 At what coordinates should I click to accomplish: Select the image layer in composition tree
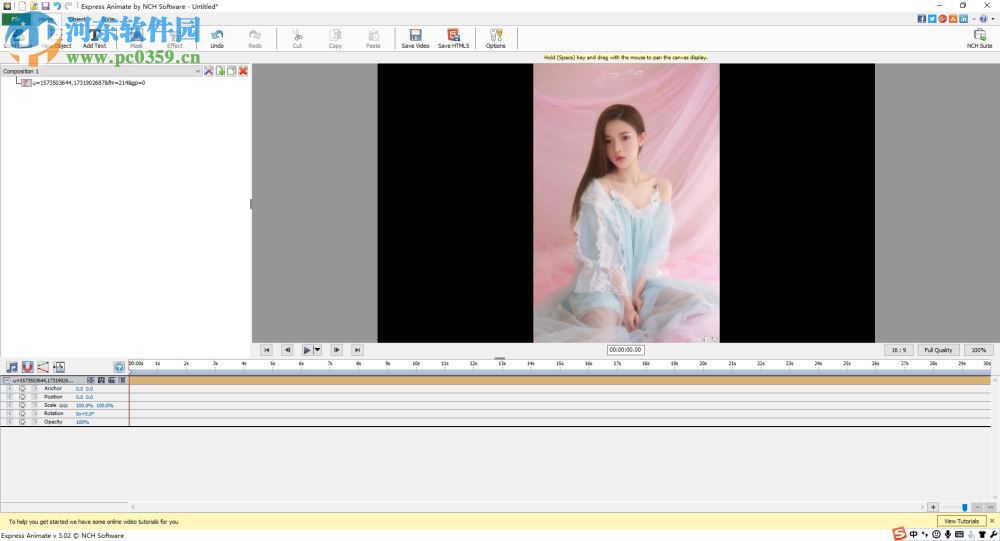84,83
